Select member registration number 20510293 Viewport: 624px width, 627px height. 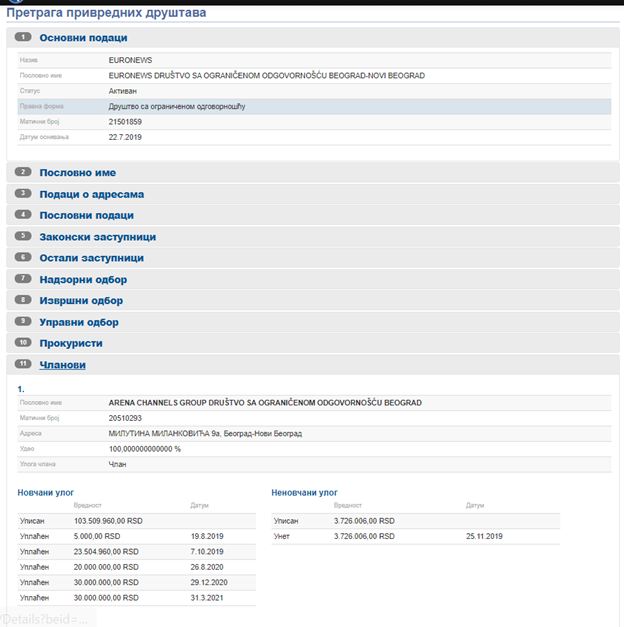coord(125,418)
